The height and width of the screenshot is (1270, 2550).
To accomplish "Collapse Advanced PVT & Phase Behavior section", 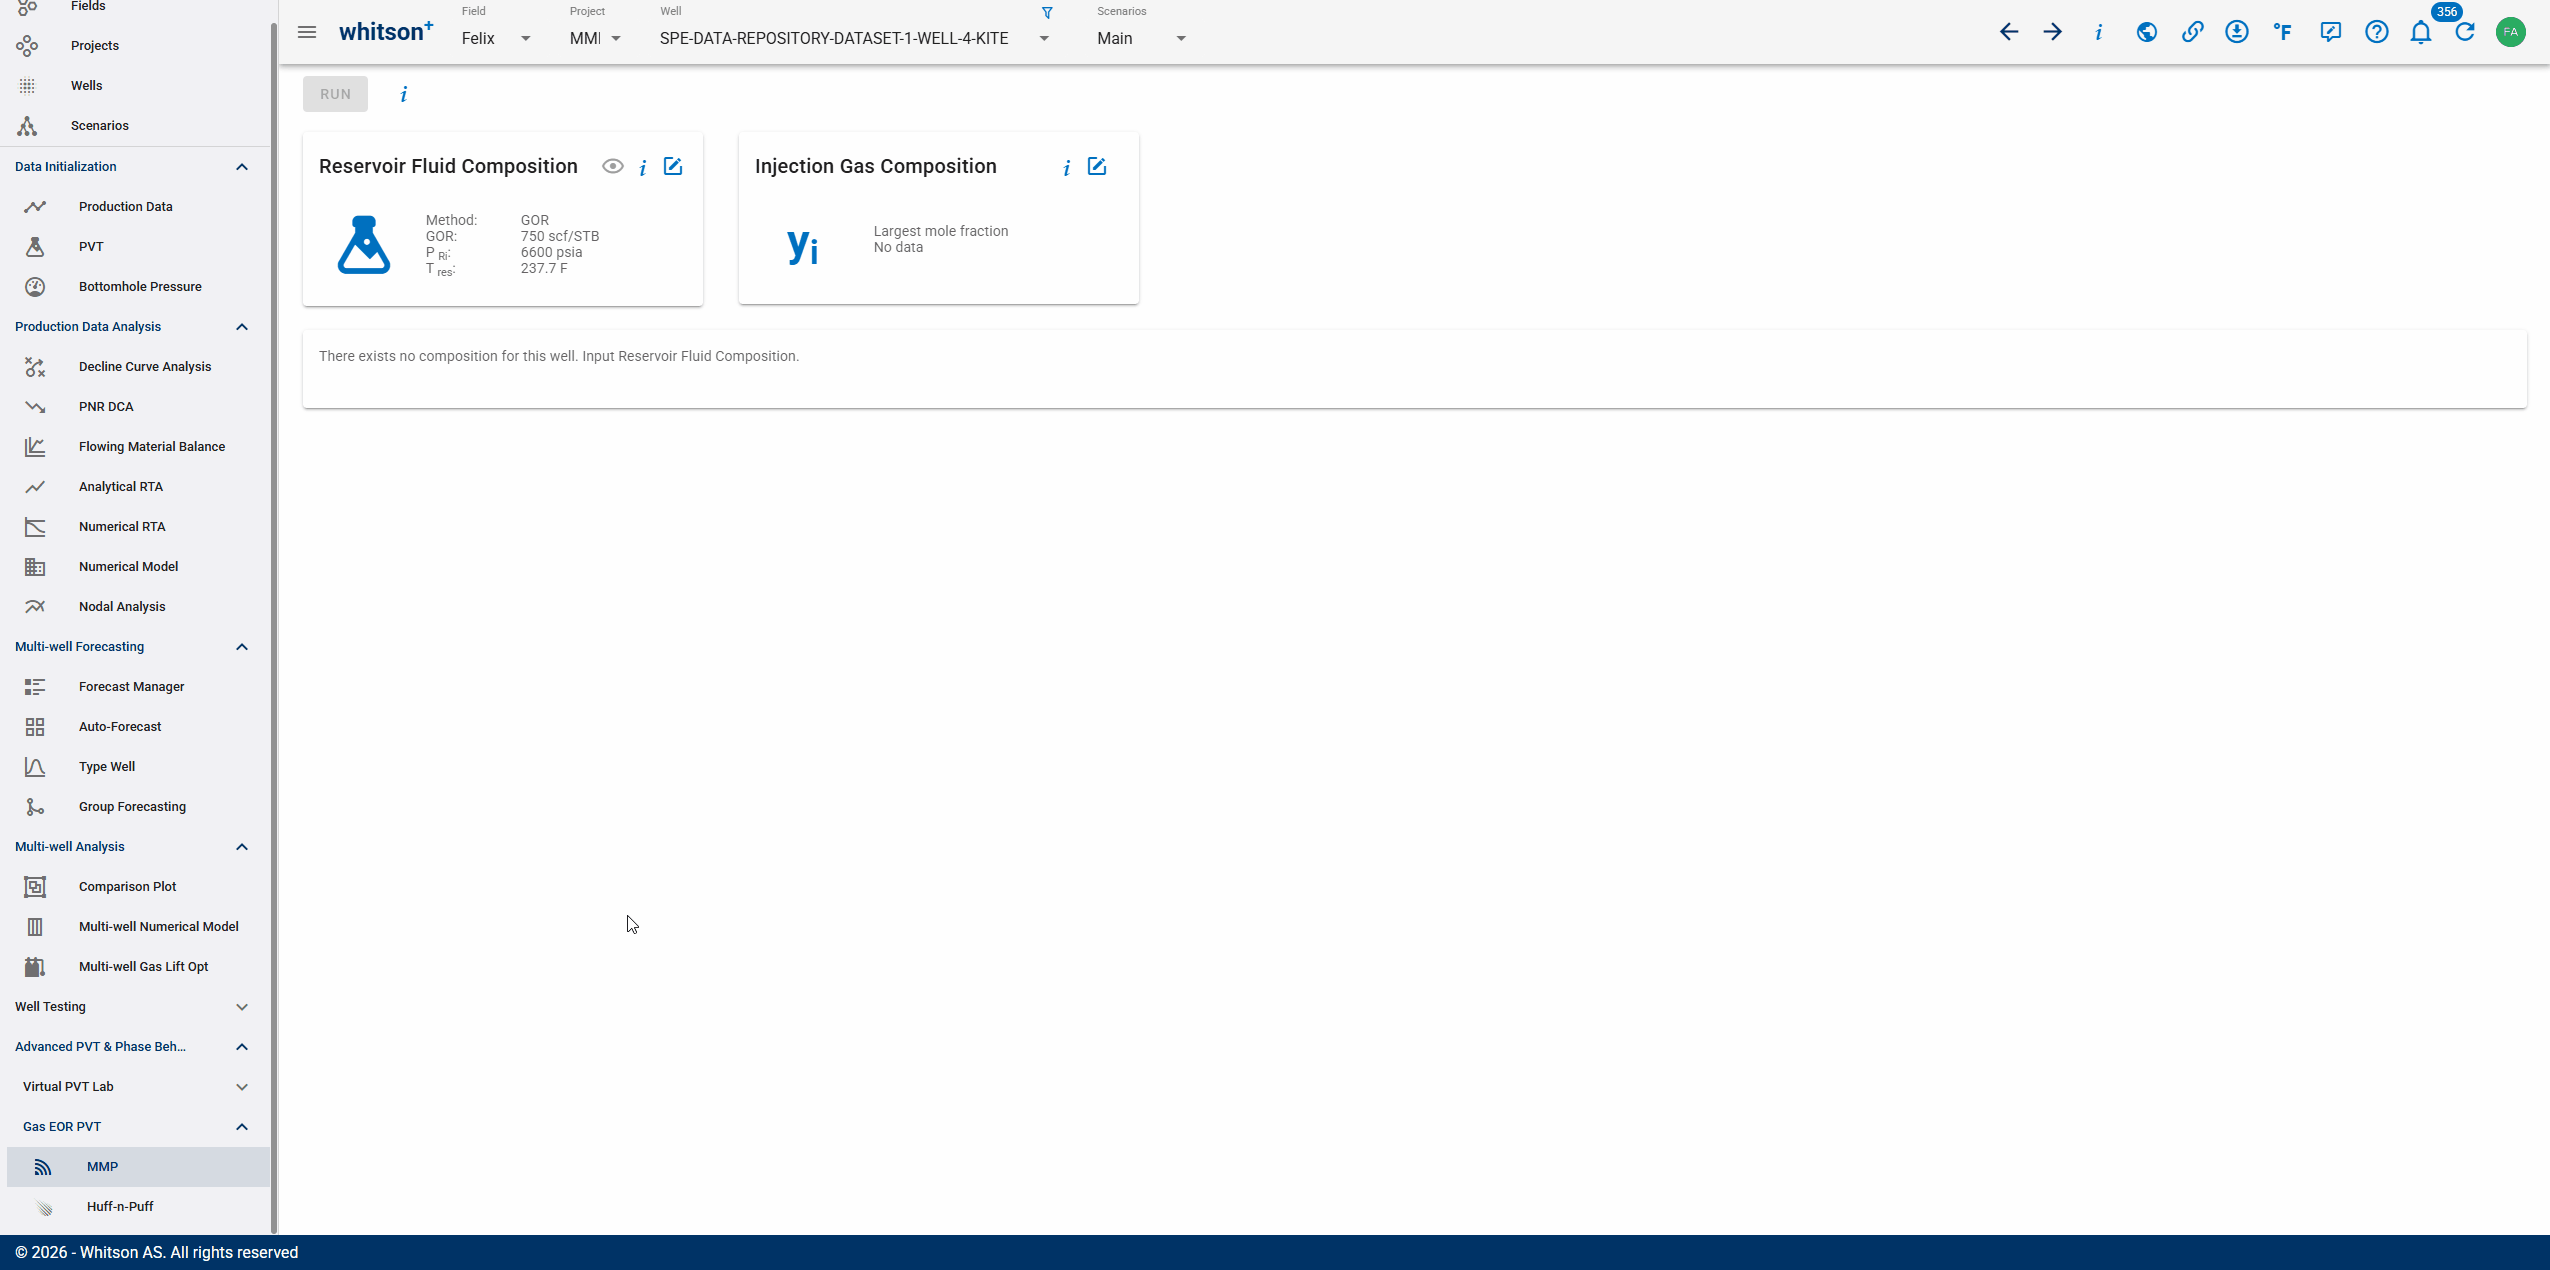I will pyautogui.click(x=242, y=1047).
